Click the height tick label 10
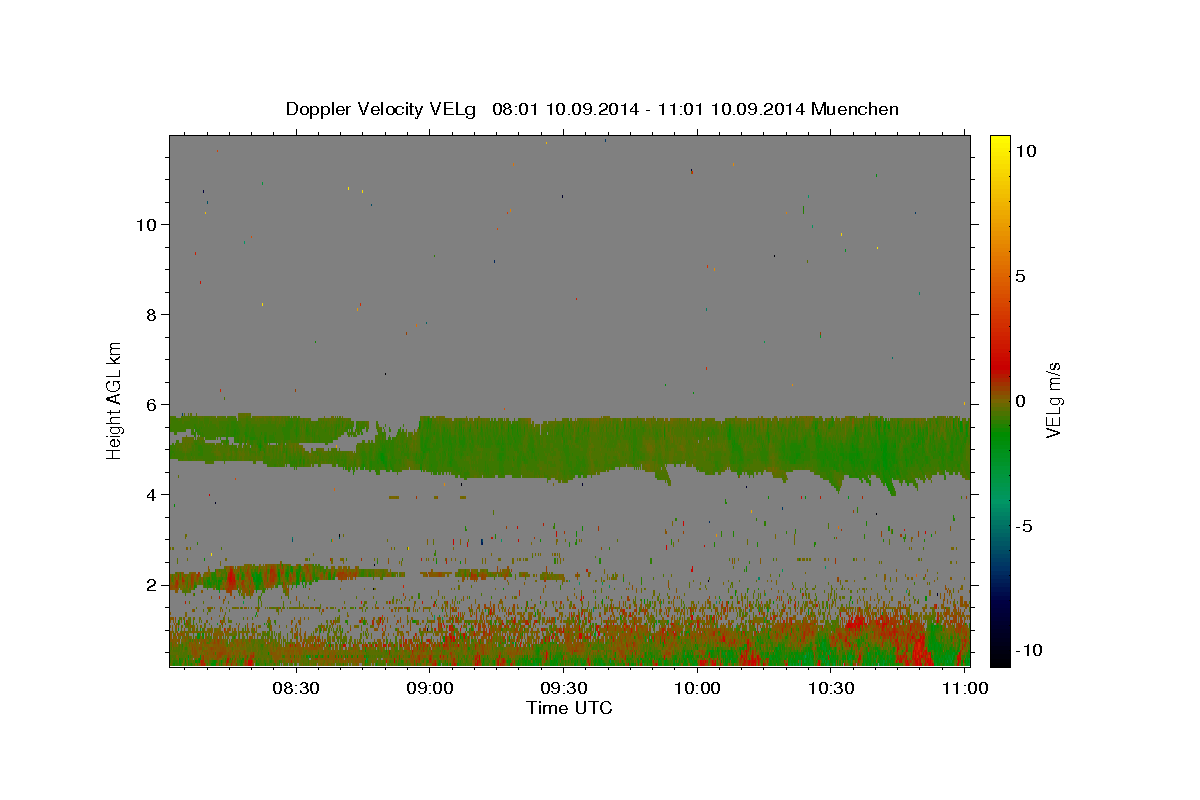1200x800 pixels. point(145,224)
